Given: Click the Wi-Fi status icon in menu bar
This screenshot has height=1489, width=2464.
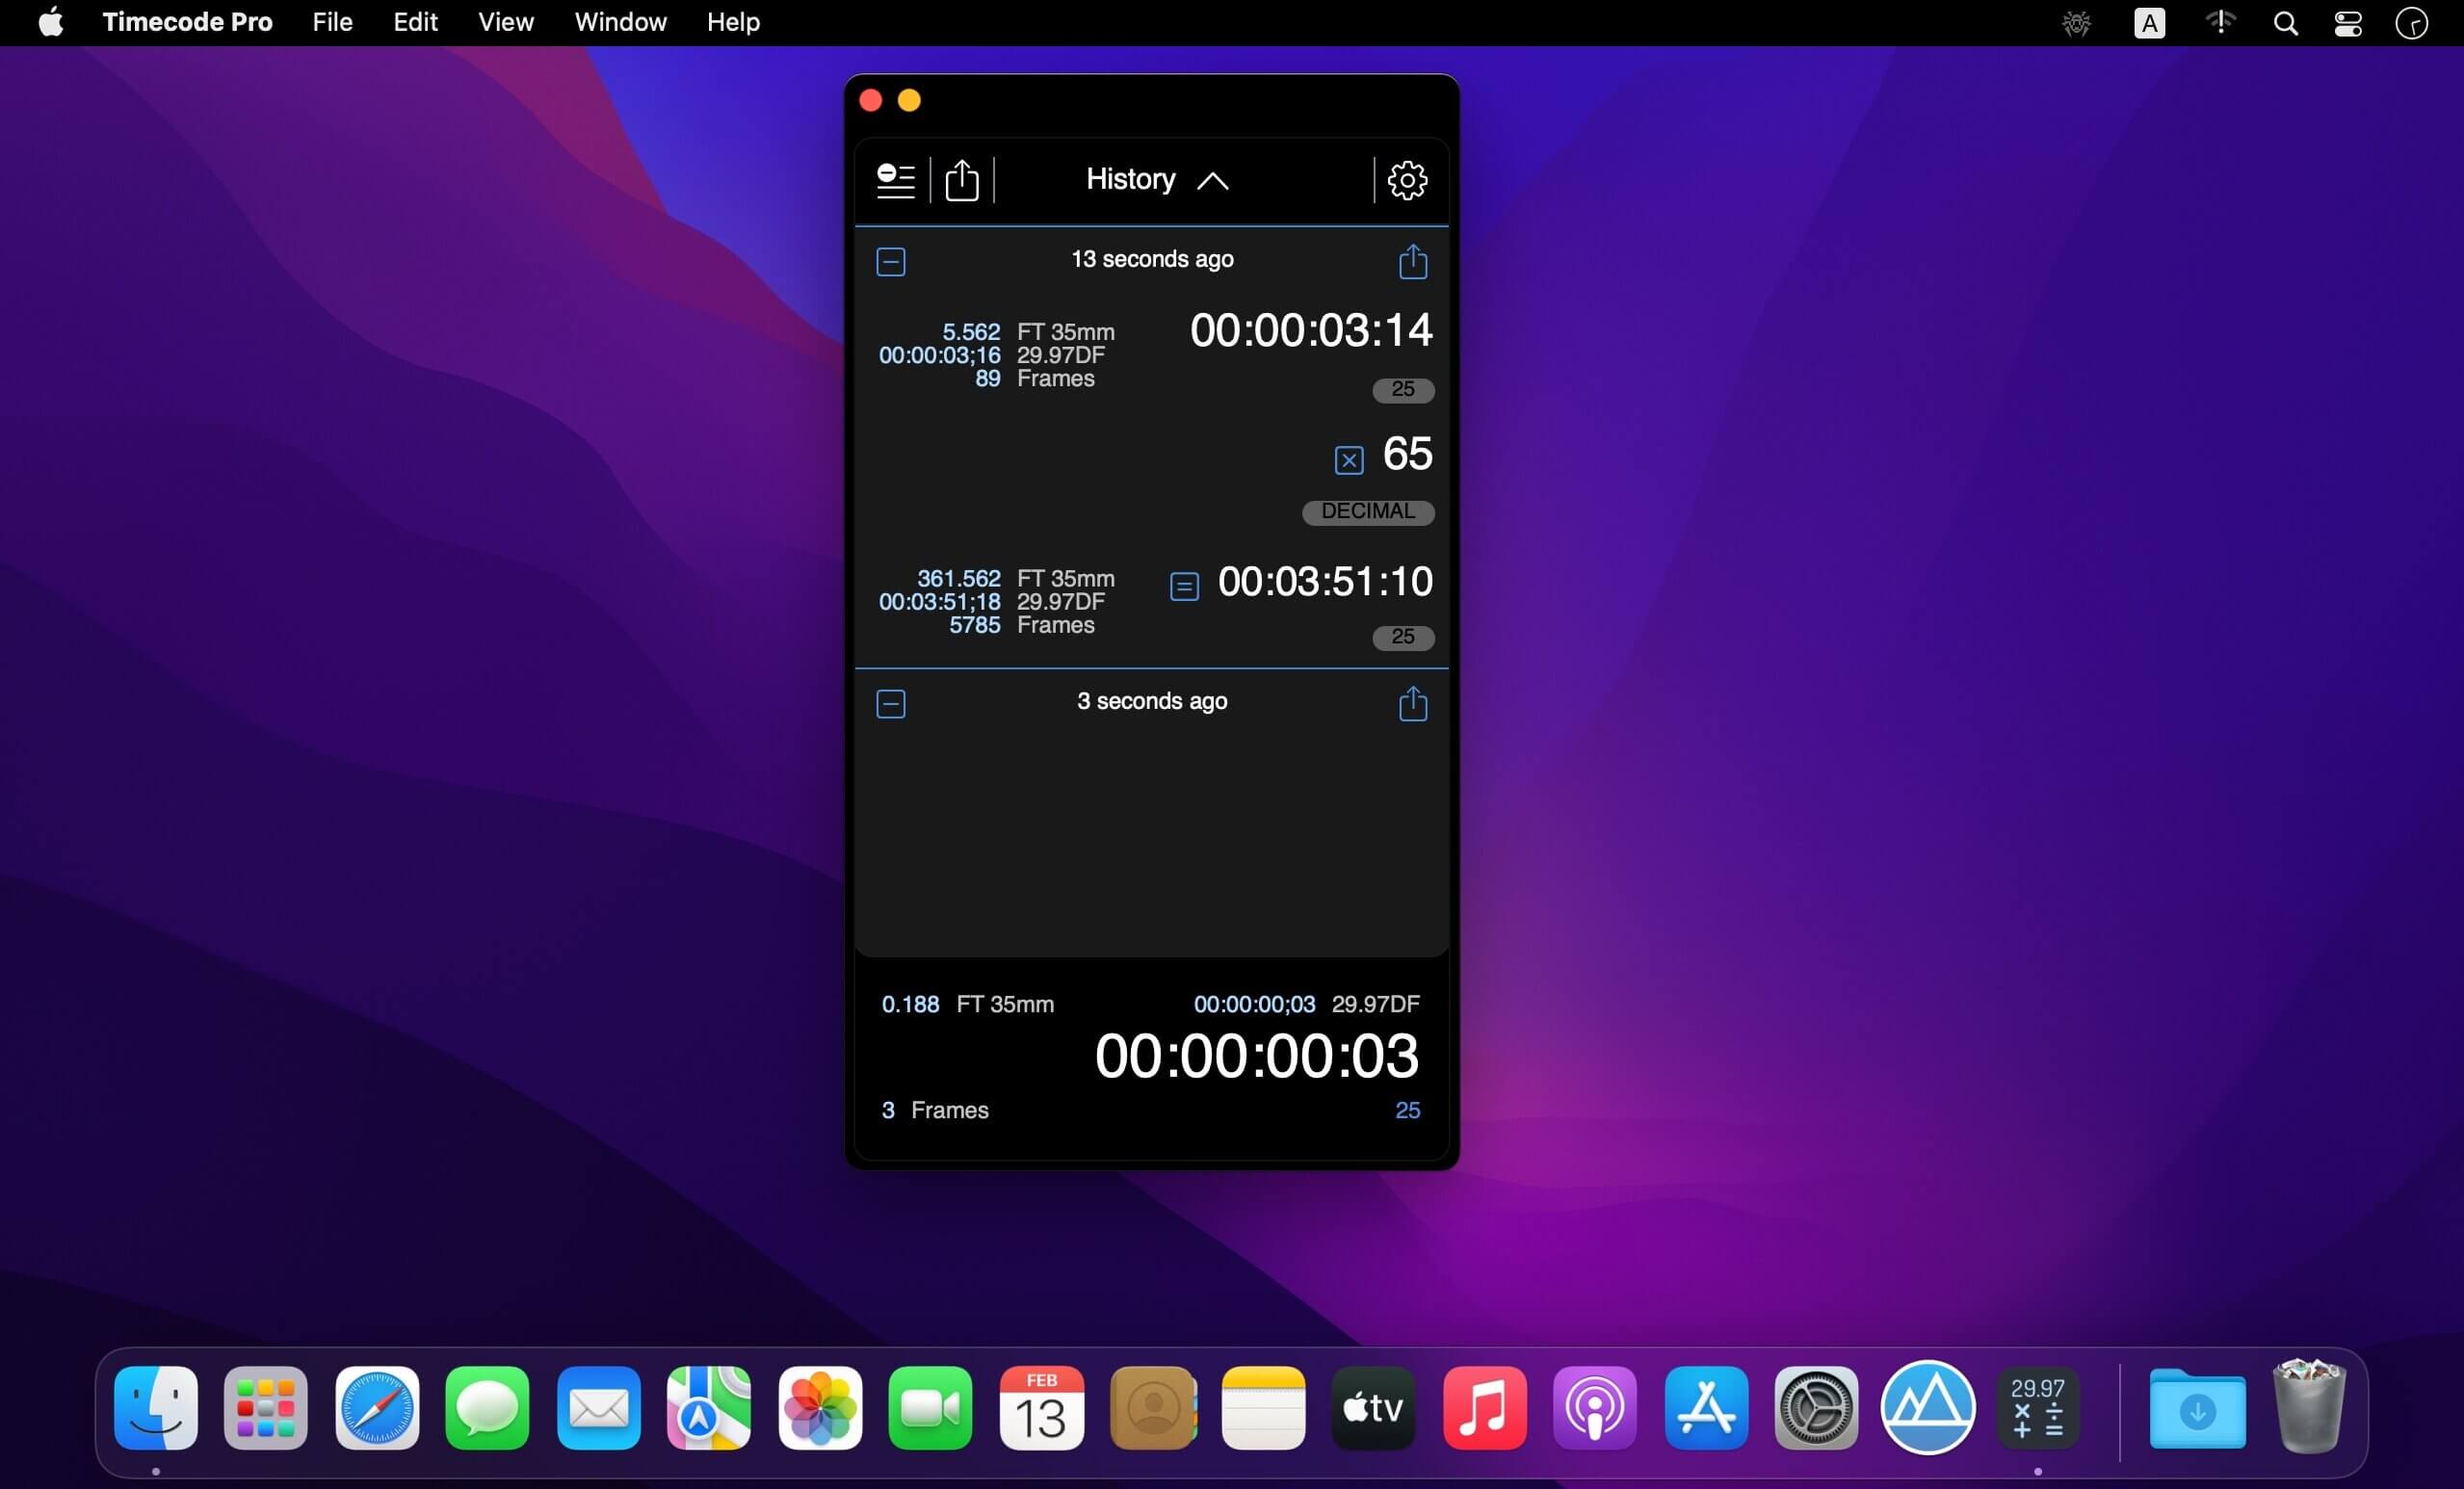Looking at the screenshot, I should click(x=2220, y=22).
